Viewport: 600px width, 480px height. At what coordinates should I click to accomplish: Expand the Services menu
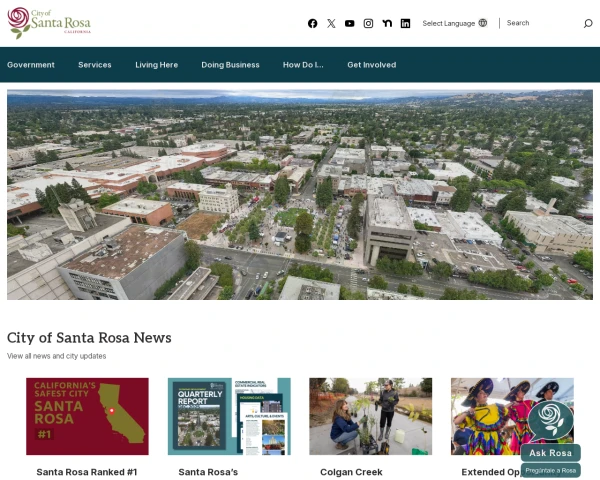pyautogui.click(x=95, y=65)
